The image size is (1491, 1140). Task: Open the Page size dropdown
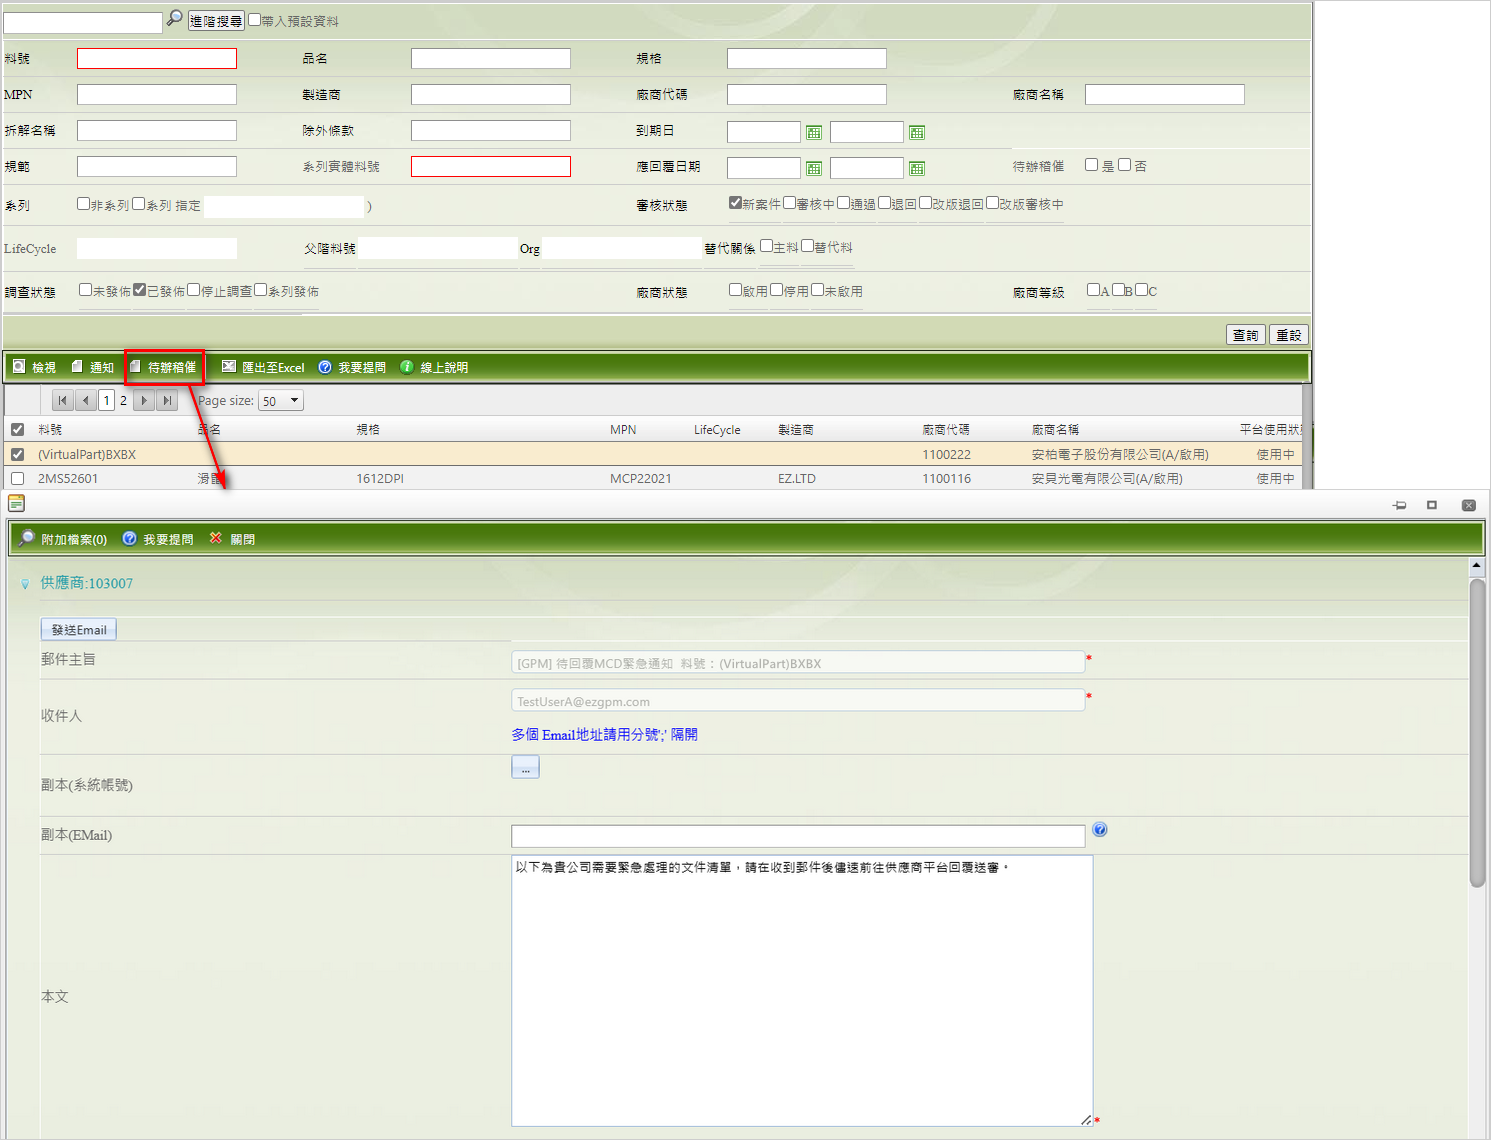point(281,401)
